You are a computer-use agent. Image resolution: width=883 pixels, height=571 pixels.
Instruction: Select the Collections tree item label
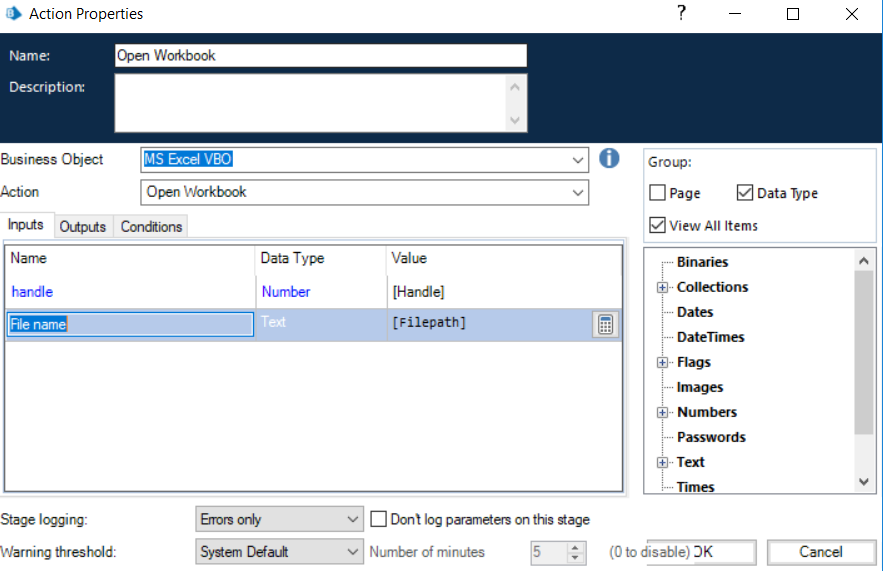(712, 287)
